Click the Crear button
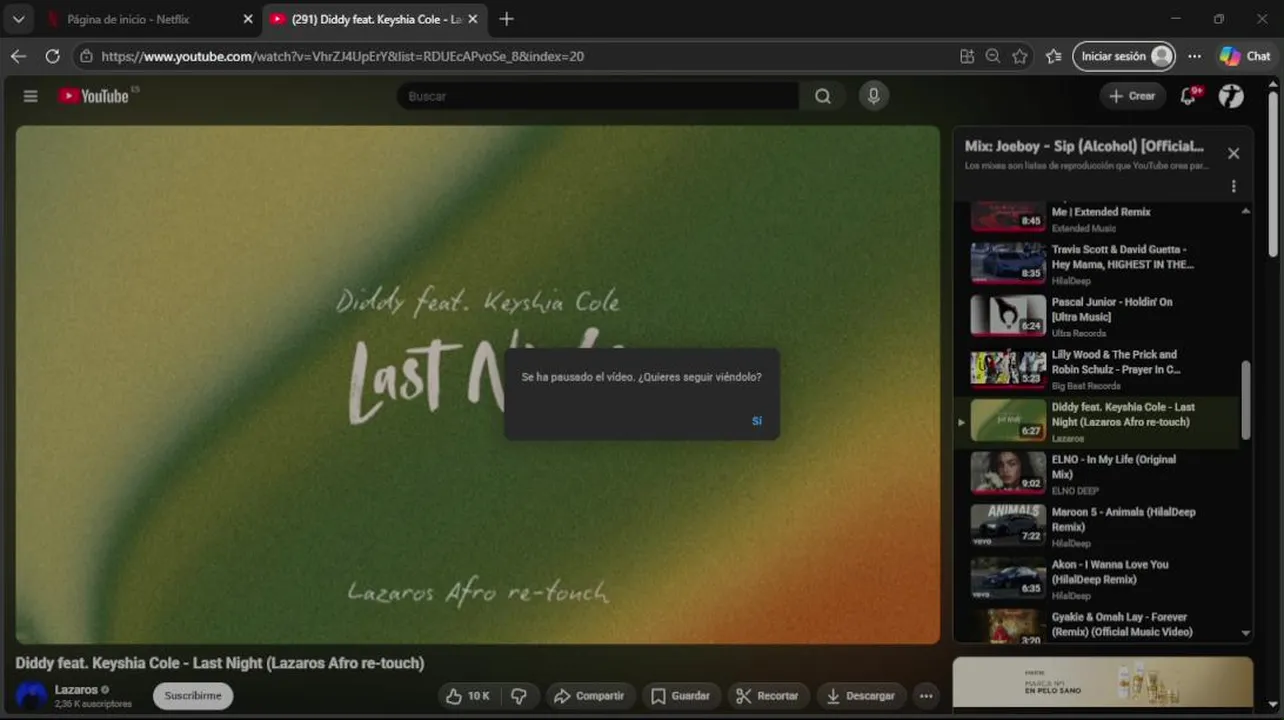 point(1132,96)
